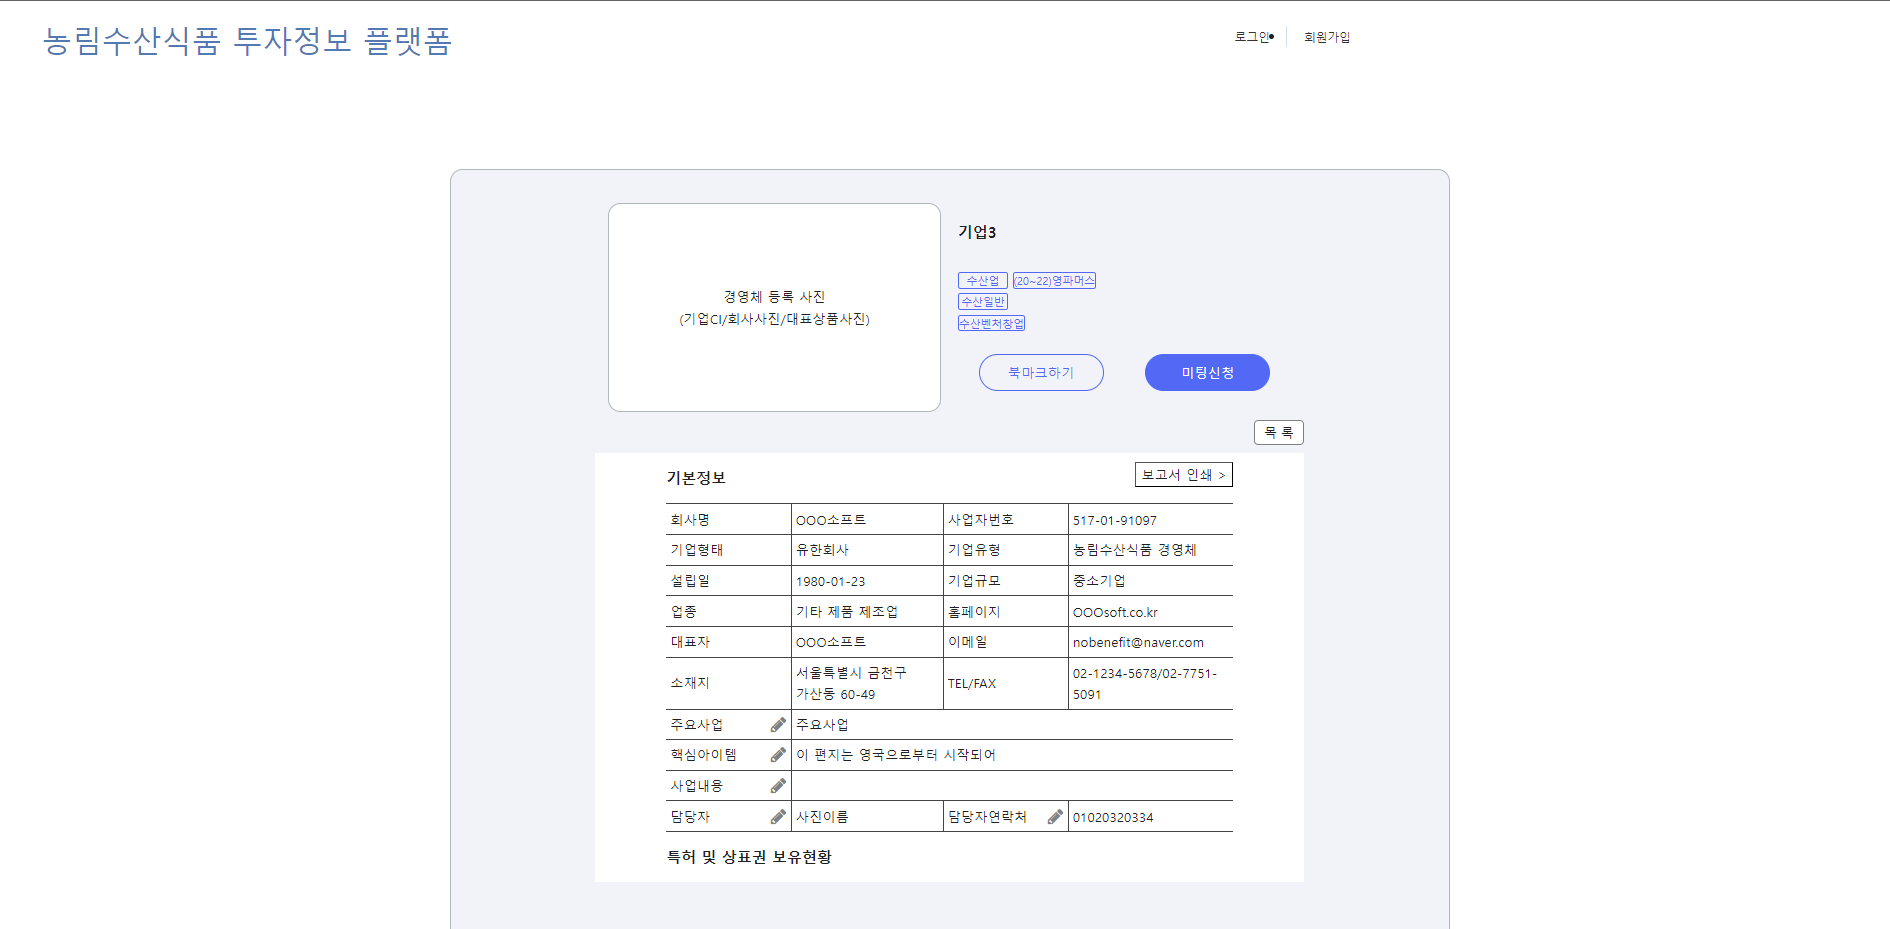Click the nobenefit@naver.com email link
1890x929 pixels.
1137,642
